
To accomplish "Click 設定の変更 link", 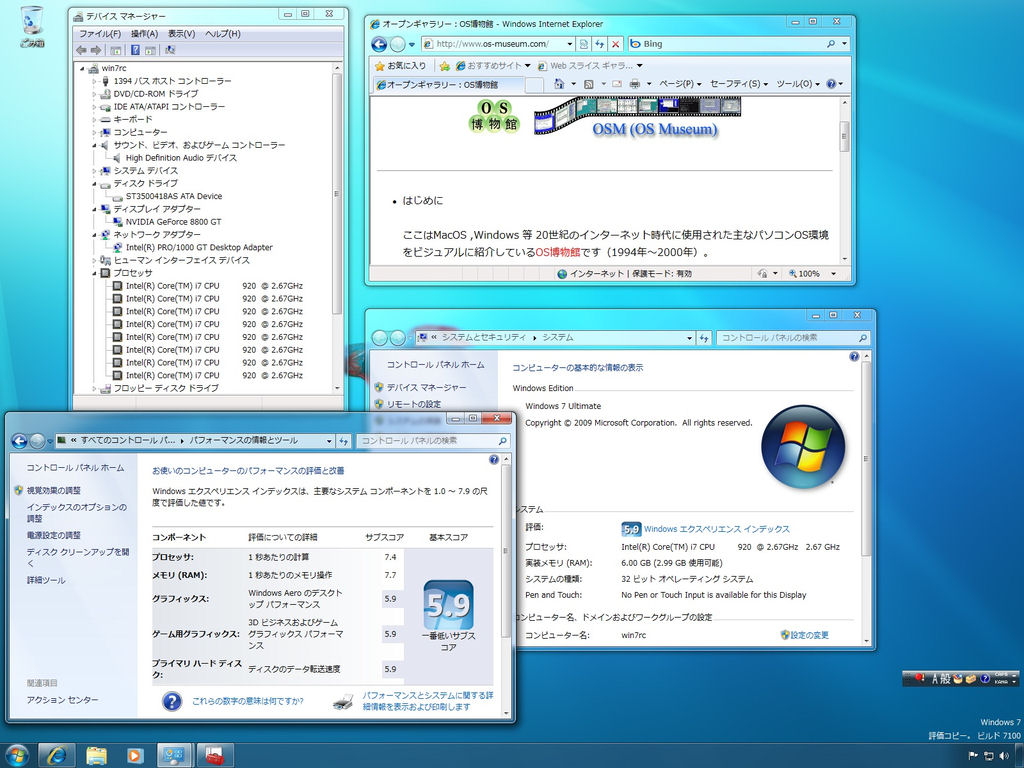I will (x=809, y=635).
